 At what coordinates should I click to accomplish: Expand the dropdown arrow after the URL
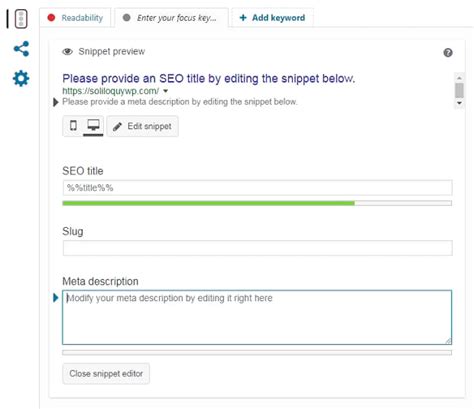[166, 91]
